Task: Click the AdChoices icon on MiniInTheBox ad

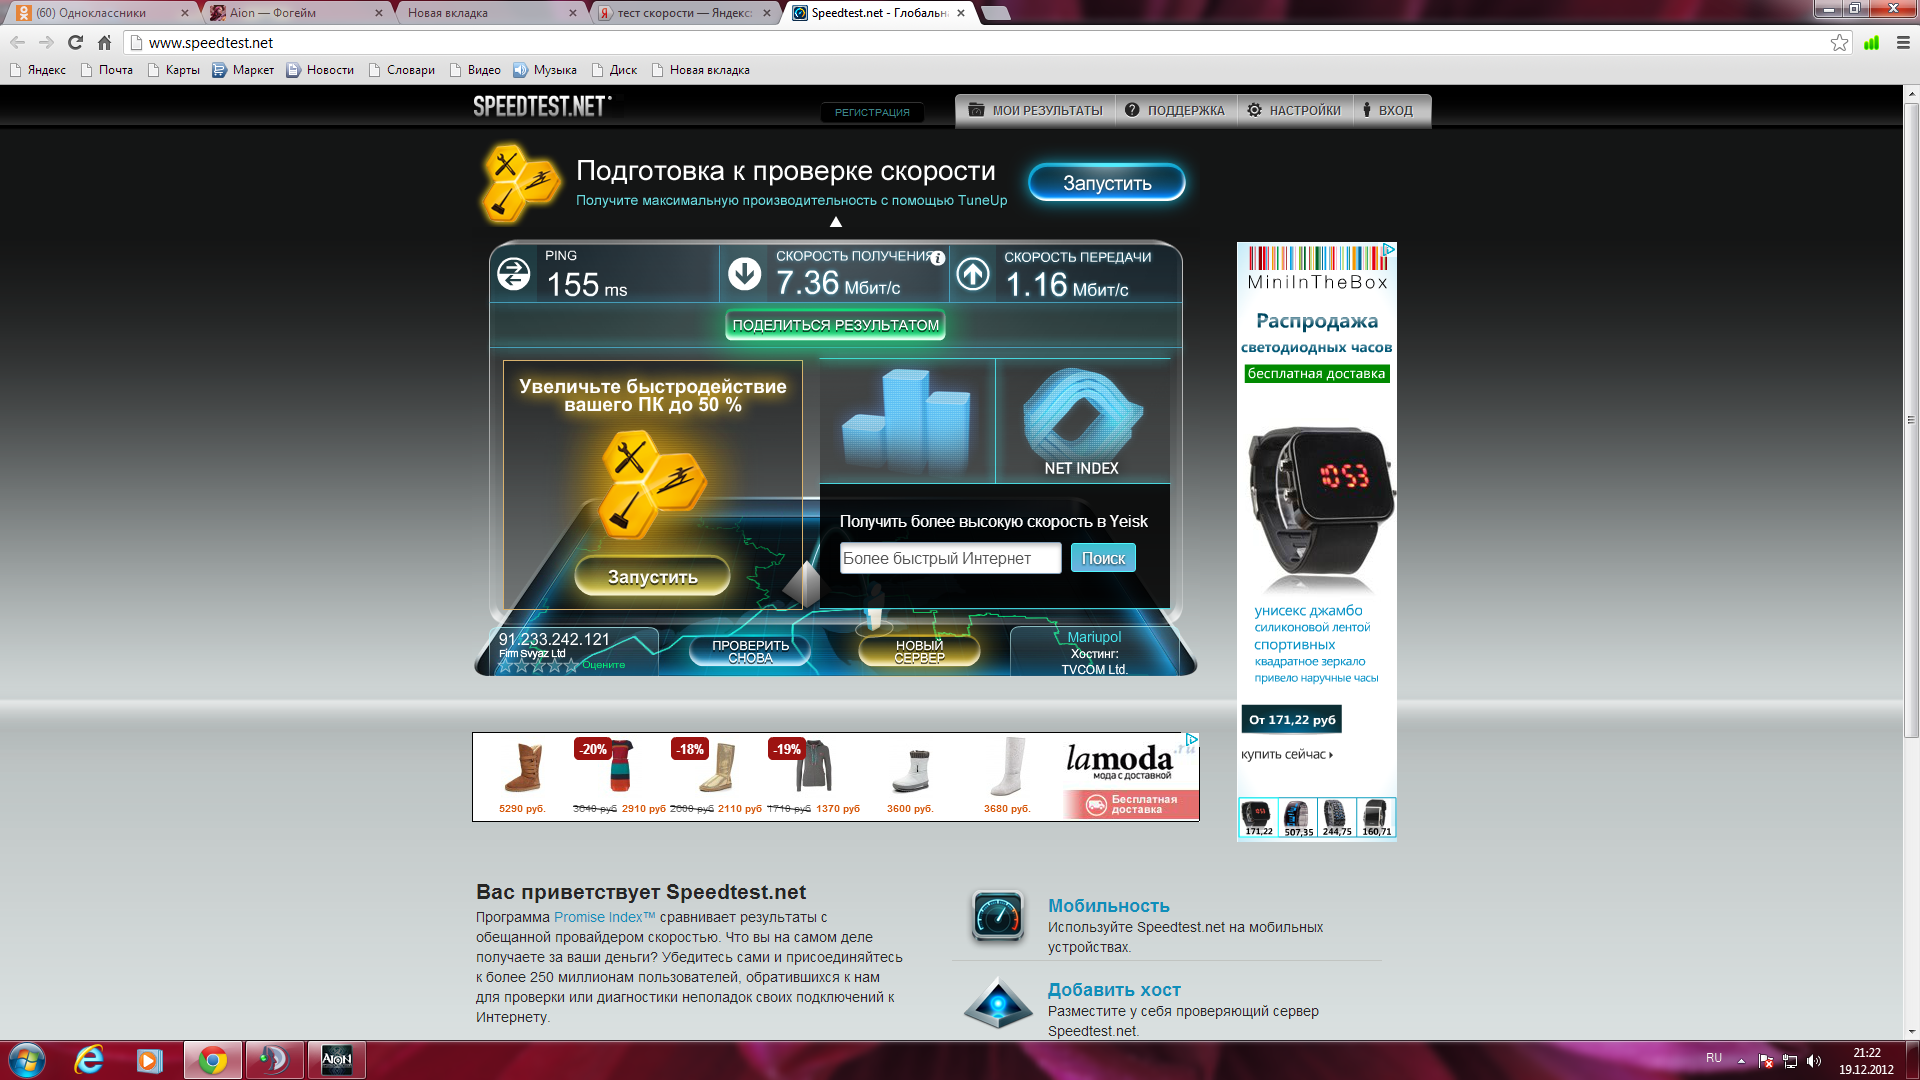Action: pos(1389,250)
